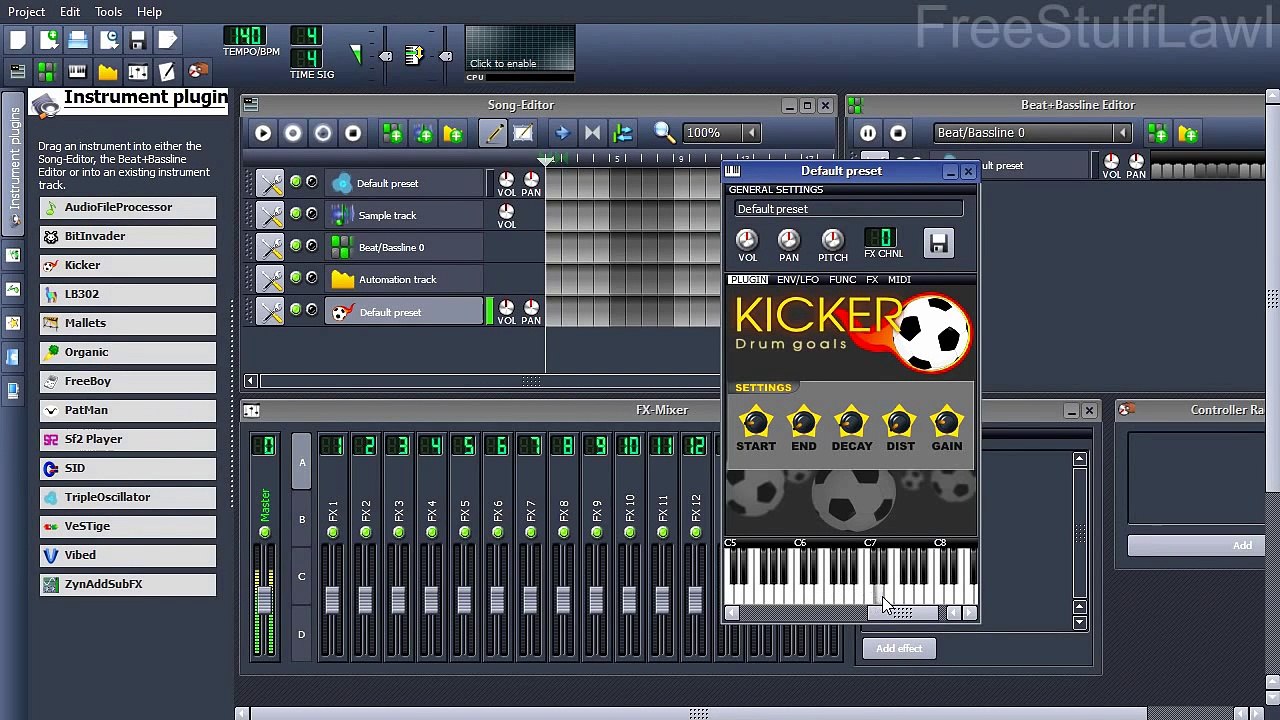Add a beat/bassline in the Beat+Bassline Editor
The height and width of the screenshot is (720, 1280).
tap(1158, 133)
